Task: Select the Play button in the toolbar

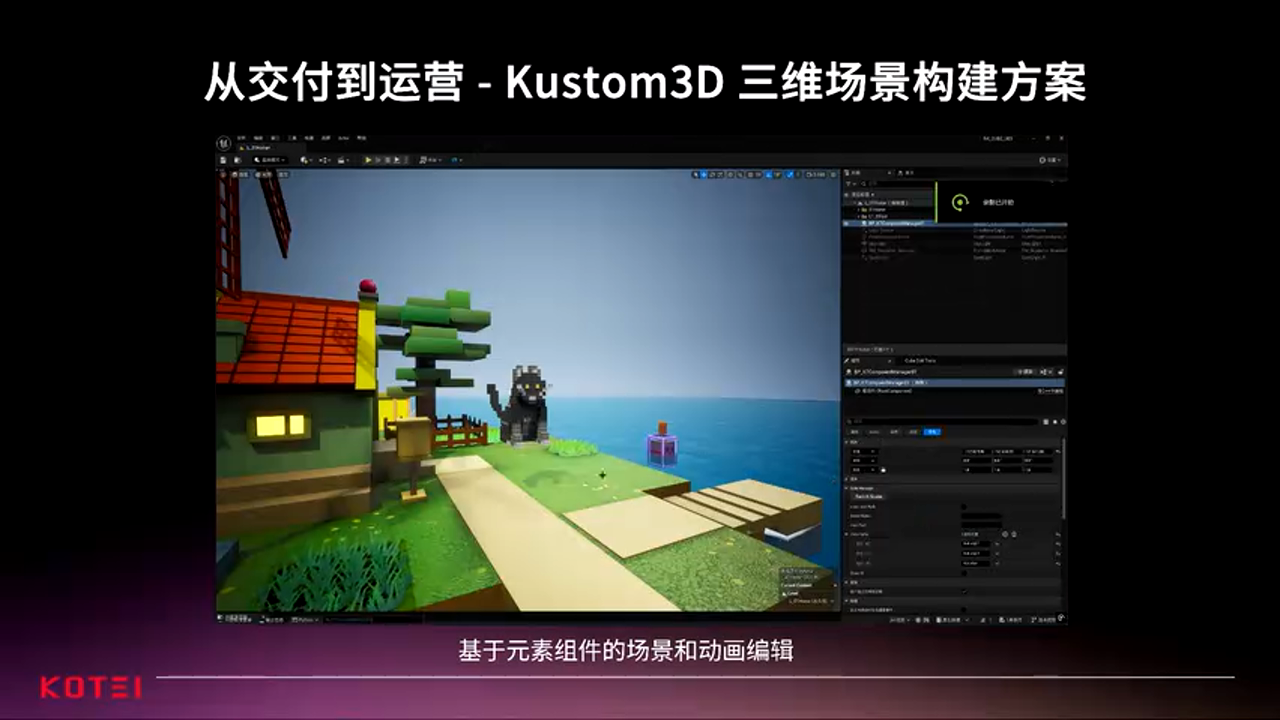Action: click(x=368, y=160)
